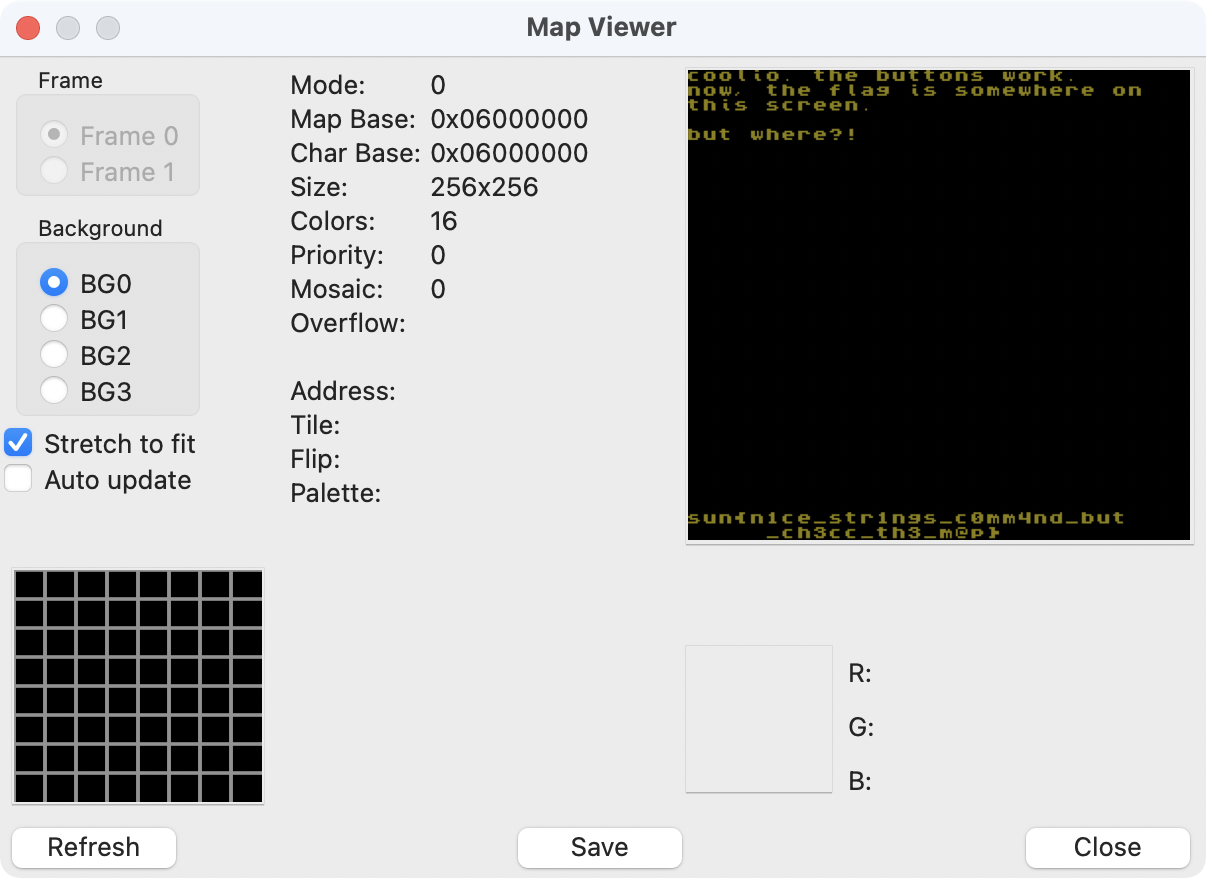Viewport: 1206px width, 878px height.
Task: Click the Map Viewer window title
Action: click(601, 27)
